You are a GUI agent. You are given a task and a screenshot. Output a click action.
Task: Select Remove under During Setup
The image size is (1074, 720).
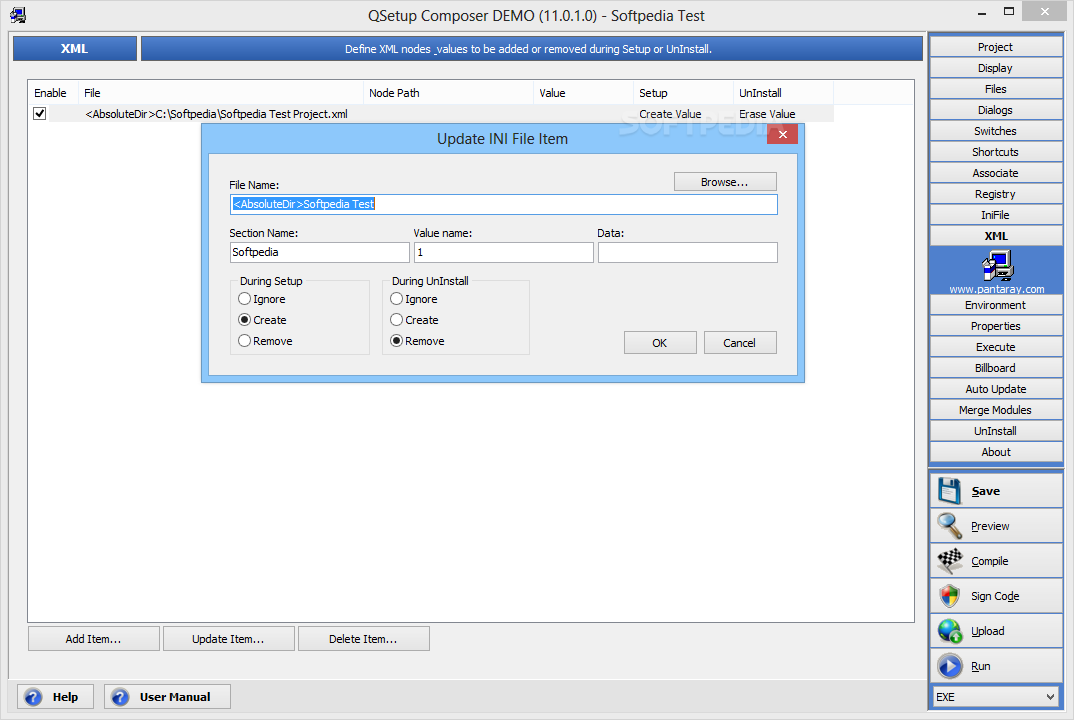point(244,340)
